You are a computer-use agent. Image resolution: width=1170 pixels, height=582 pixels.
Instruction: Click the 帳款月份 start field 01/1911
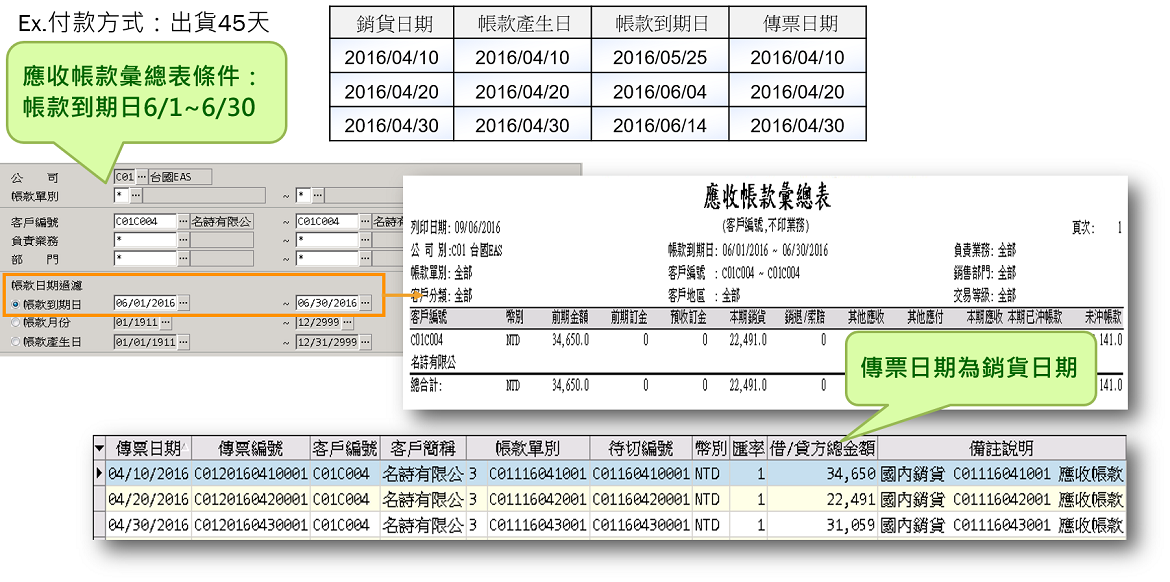(136, 323)
